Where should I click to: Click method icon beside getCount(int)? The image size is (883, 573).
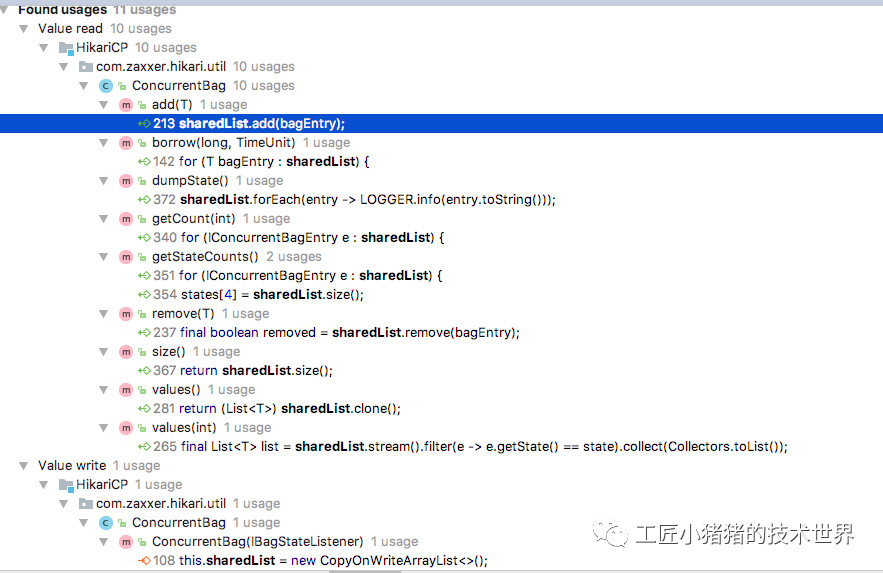pos(126,219)
